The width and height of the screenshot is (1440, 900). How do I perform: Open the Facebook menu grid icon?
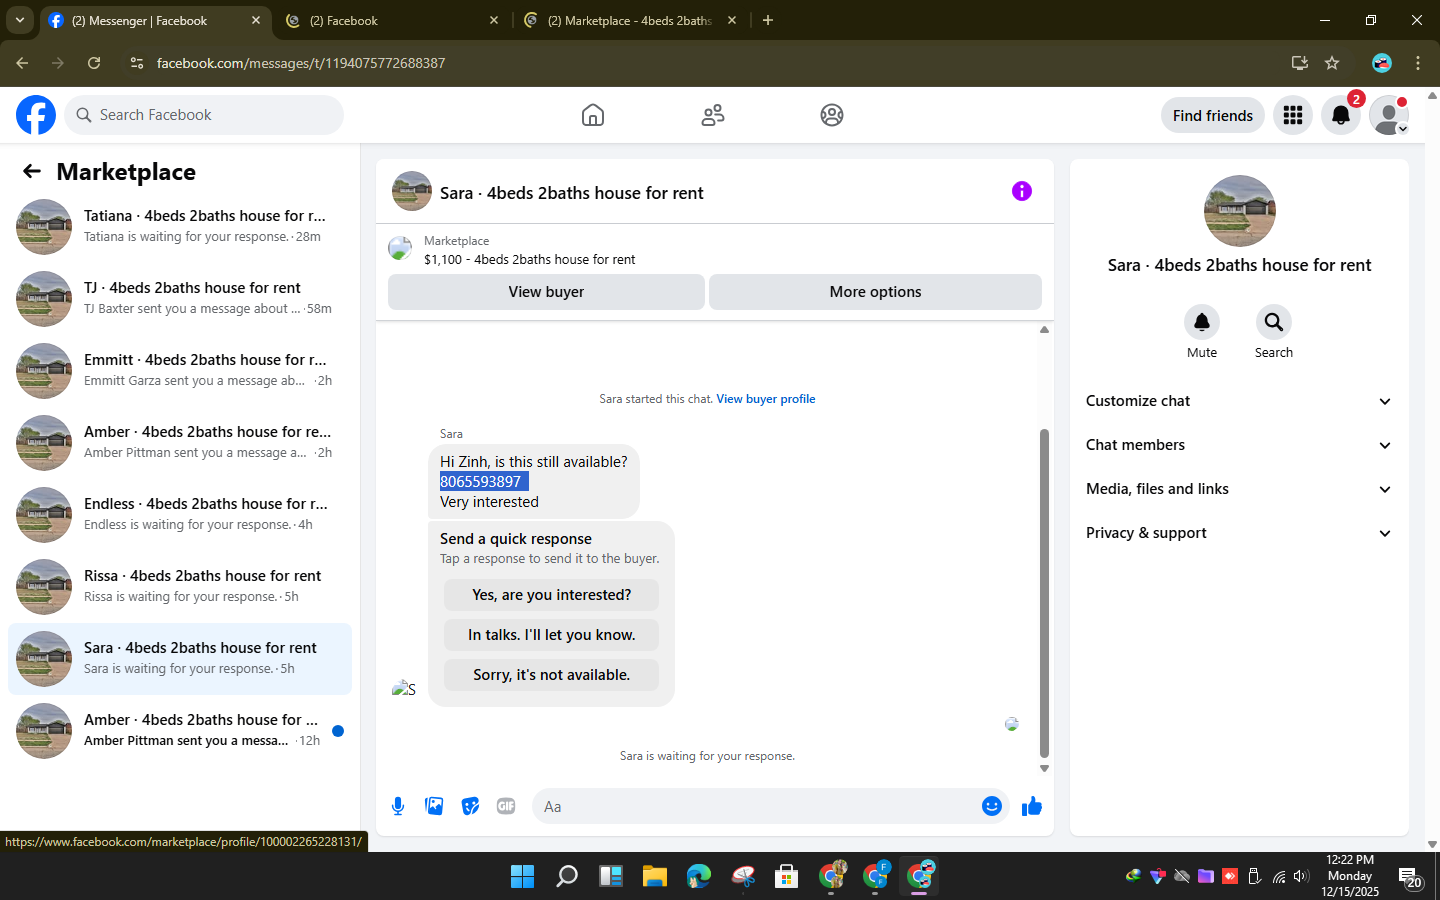tap(1293, 115)
